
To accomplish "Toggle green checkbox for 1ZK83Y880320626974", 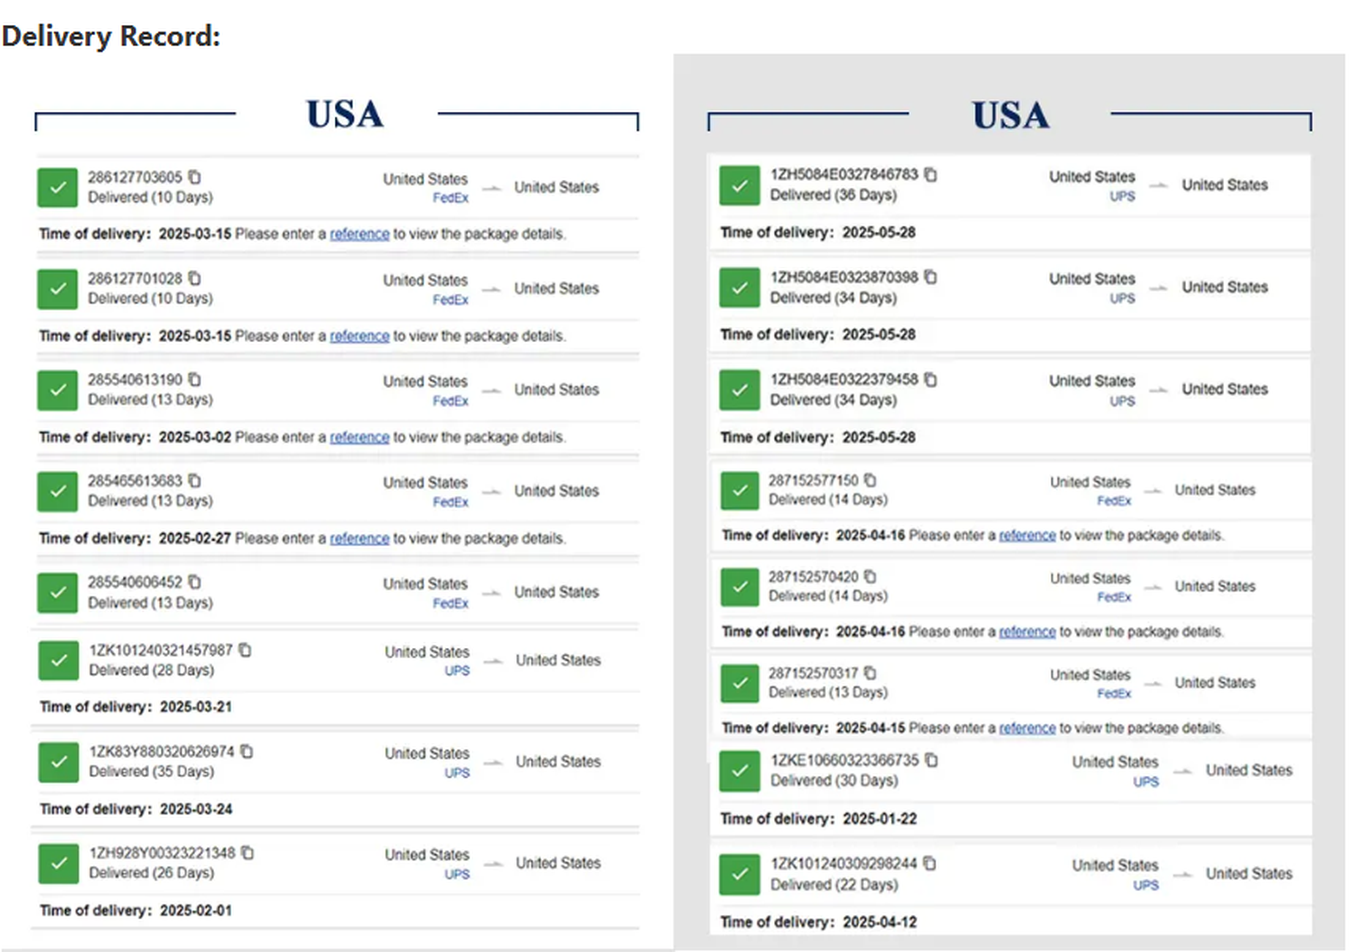I will (59, 762).
